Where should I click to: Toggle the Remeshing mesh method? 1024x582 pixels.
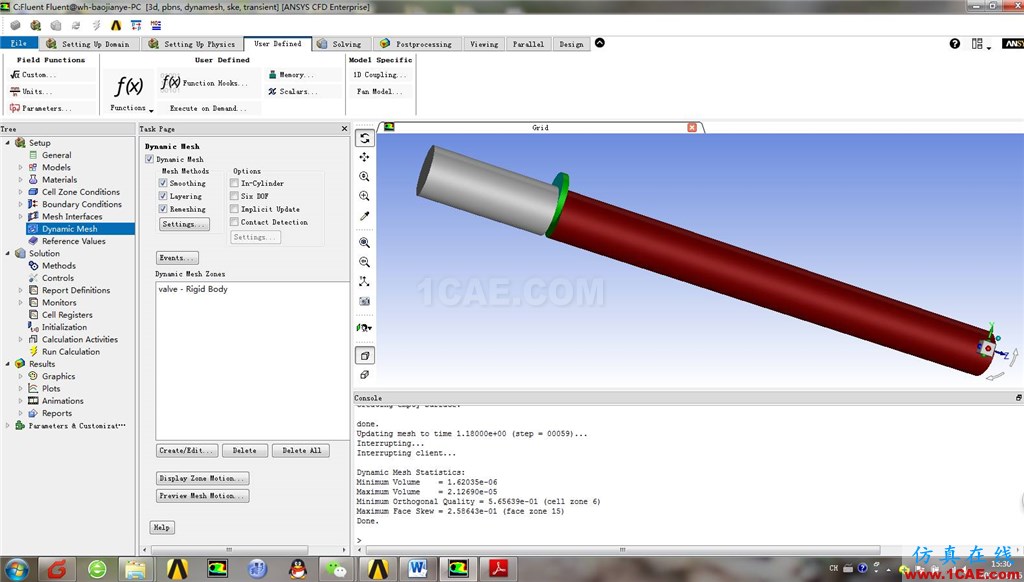pos(163,209)
